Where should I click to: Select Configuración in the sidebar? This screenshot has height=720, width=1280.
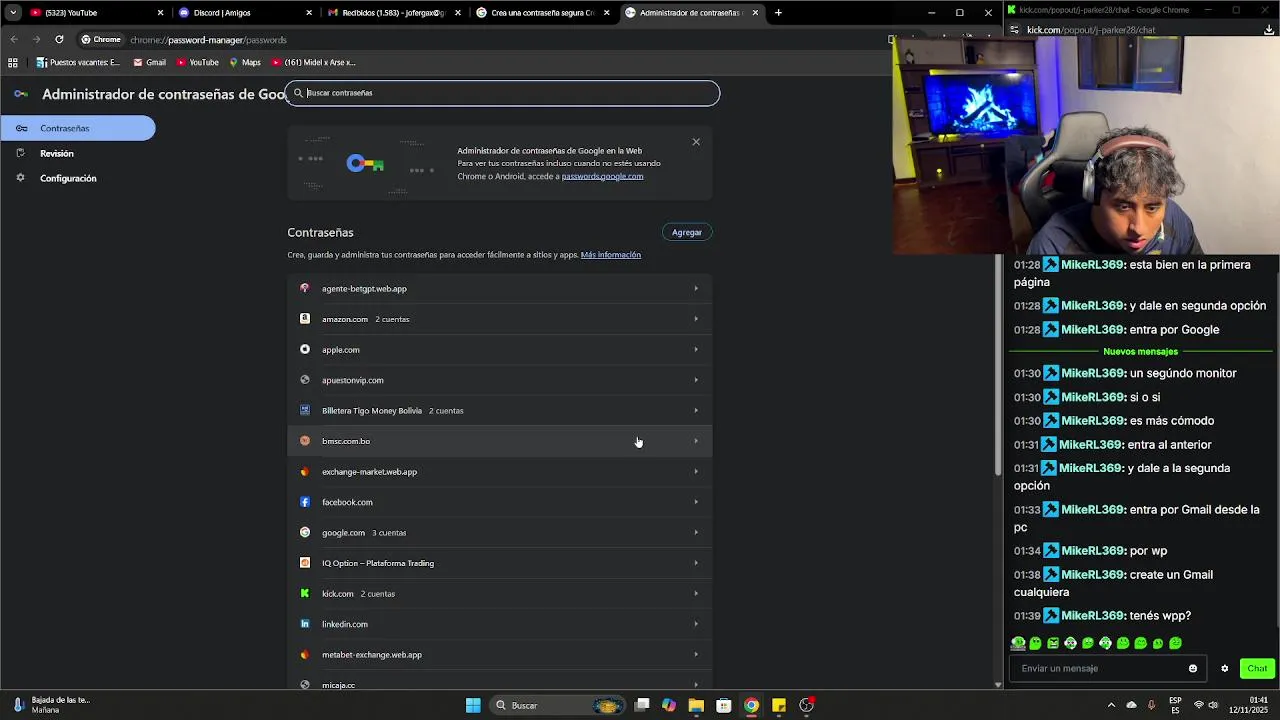tap(68, 178)
